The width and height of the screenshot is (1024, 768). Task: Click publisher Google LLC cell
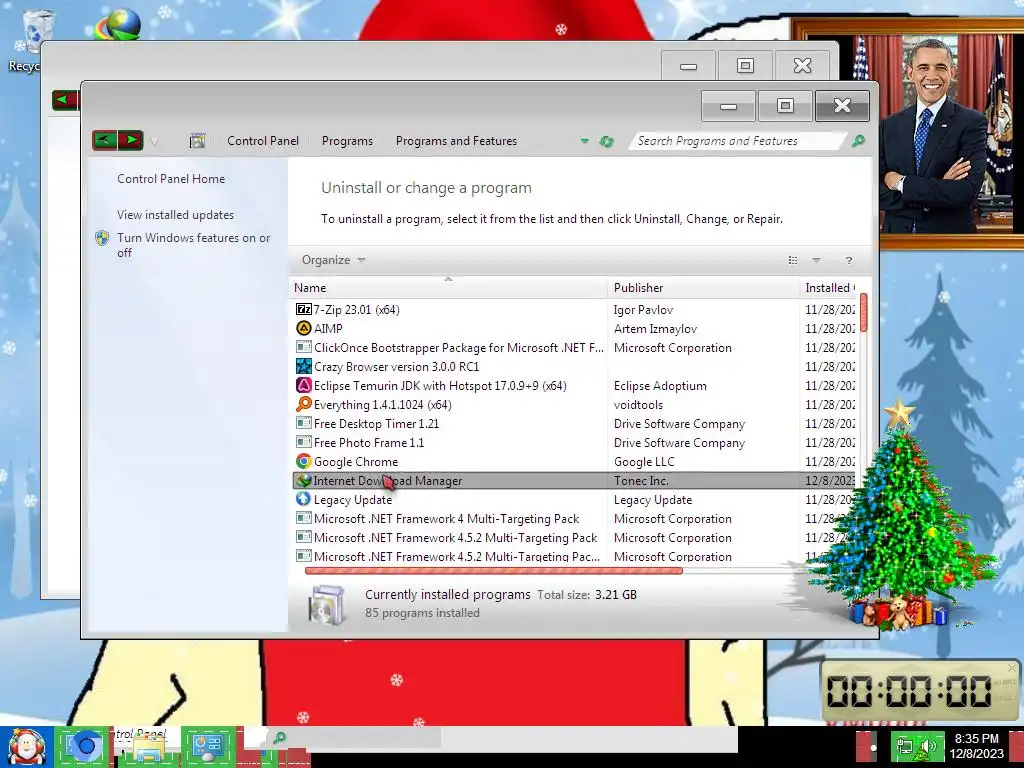coord(644,461)
